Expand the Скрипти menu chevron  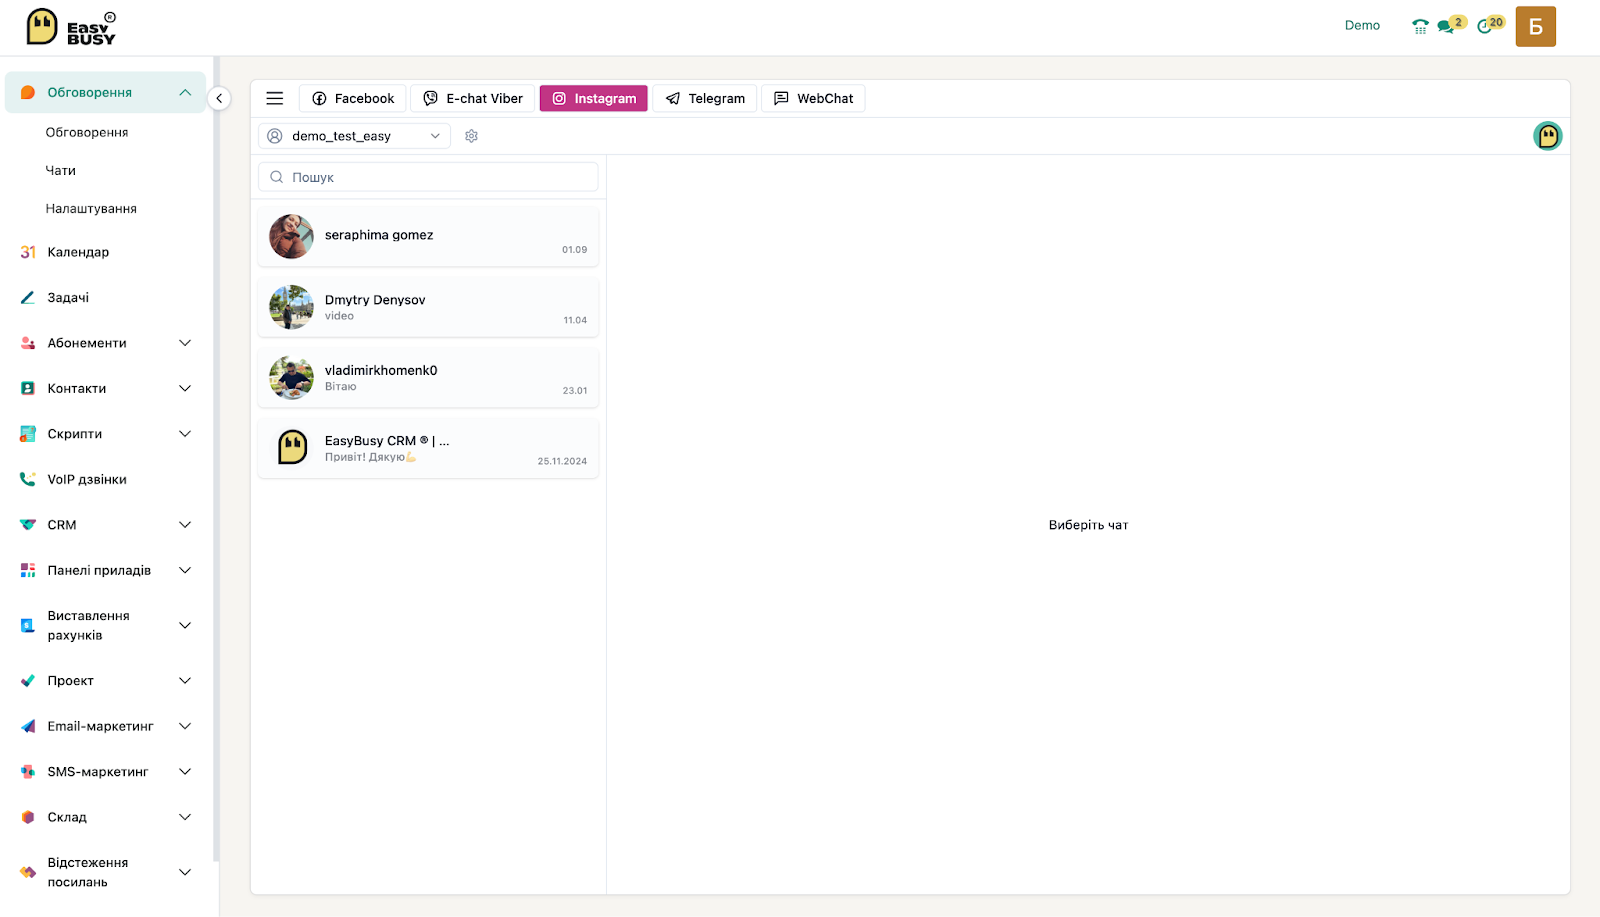click(x=185, y=434)
